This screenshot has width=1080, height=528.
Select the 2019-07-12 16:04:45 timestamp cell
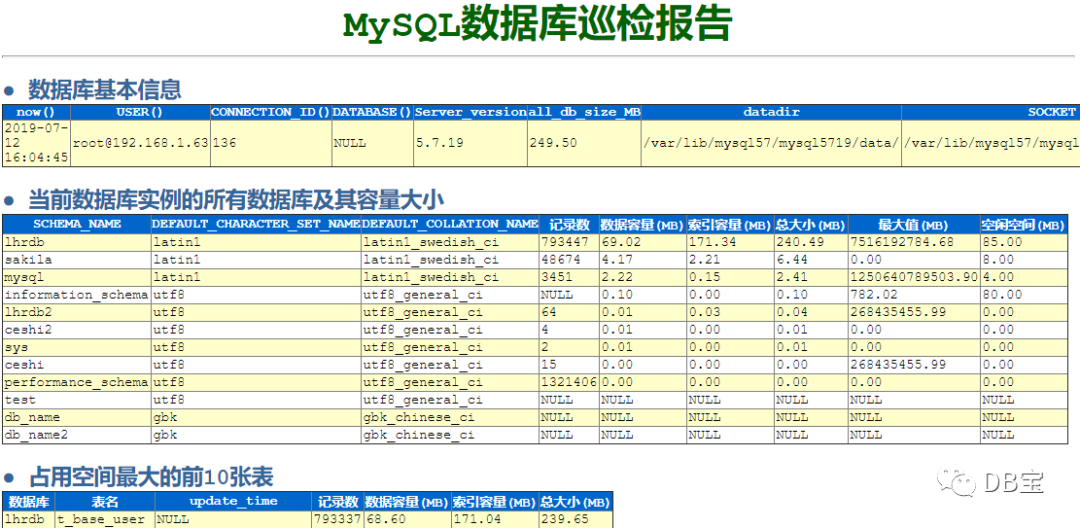(x=37, y=143)
